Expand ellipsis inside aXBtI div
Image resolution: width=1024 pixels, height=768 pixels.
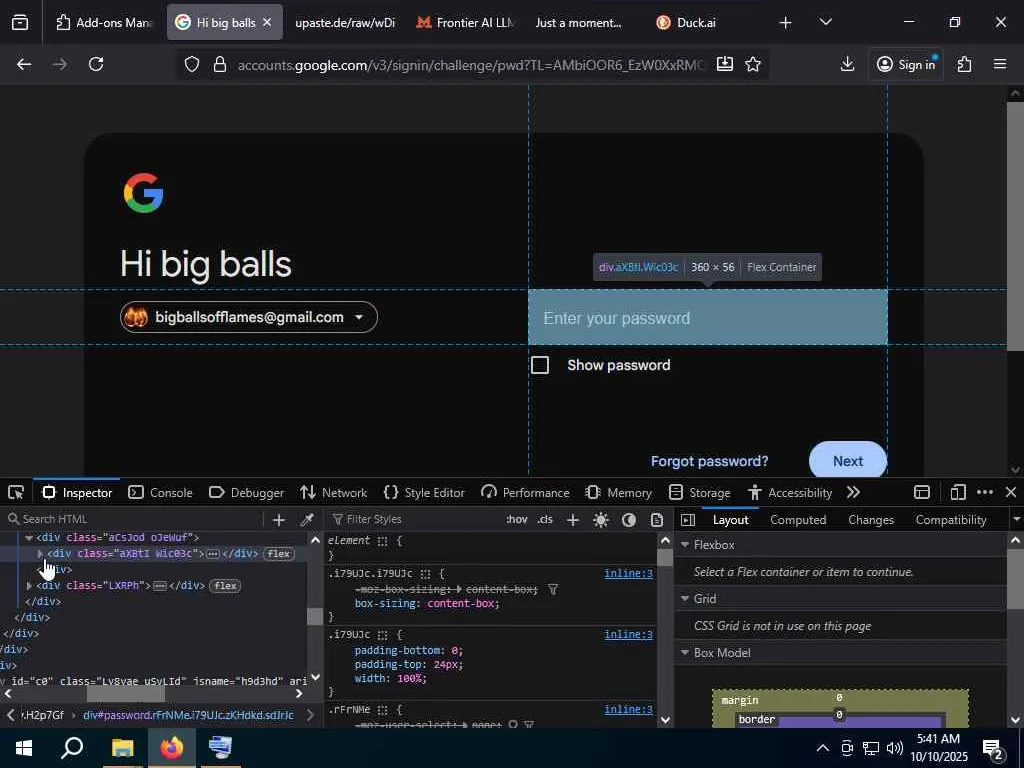tap(213, 554)
